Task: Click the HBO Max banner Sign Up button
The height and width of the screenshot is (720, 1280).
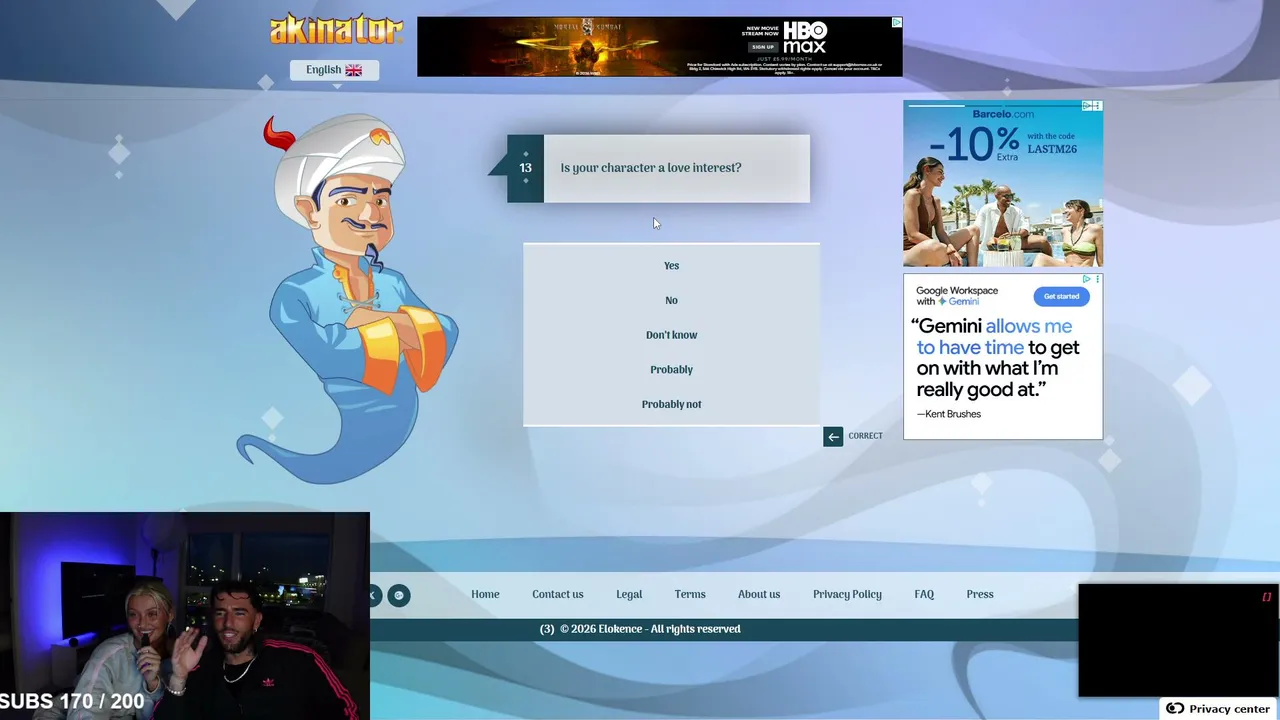Action: (x=763, y=47)
